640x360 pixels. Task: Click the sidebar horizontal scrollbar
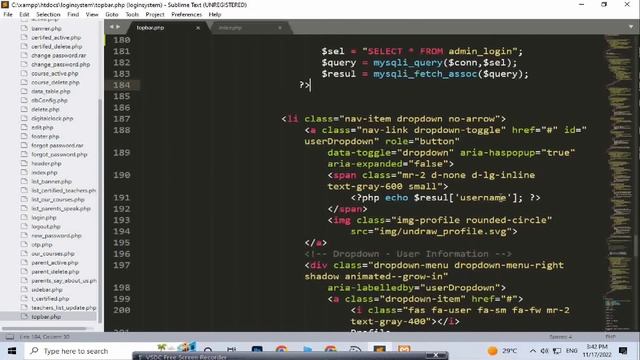click(44, 328)
